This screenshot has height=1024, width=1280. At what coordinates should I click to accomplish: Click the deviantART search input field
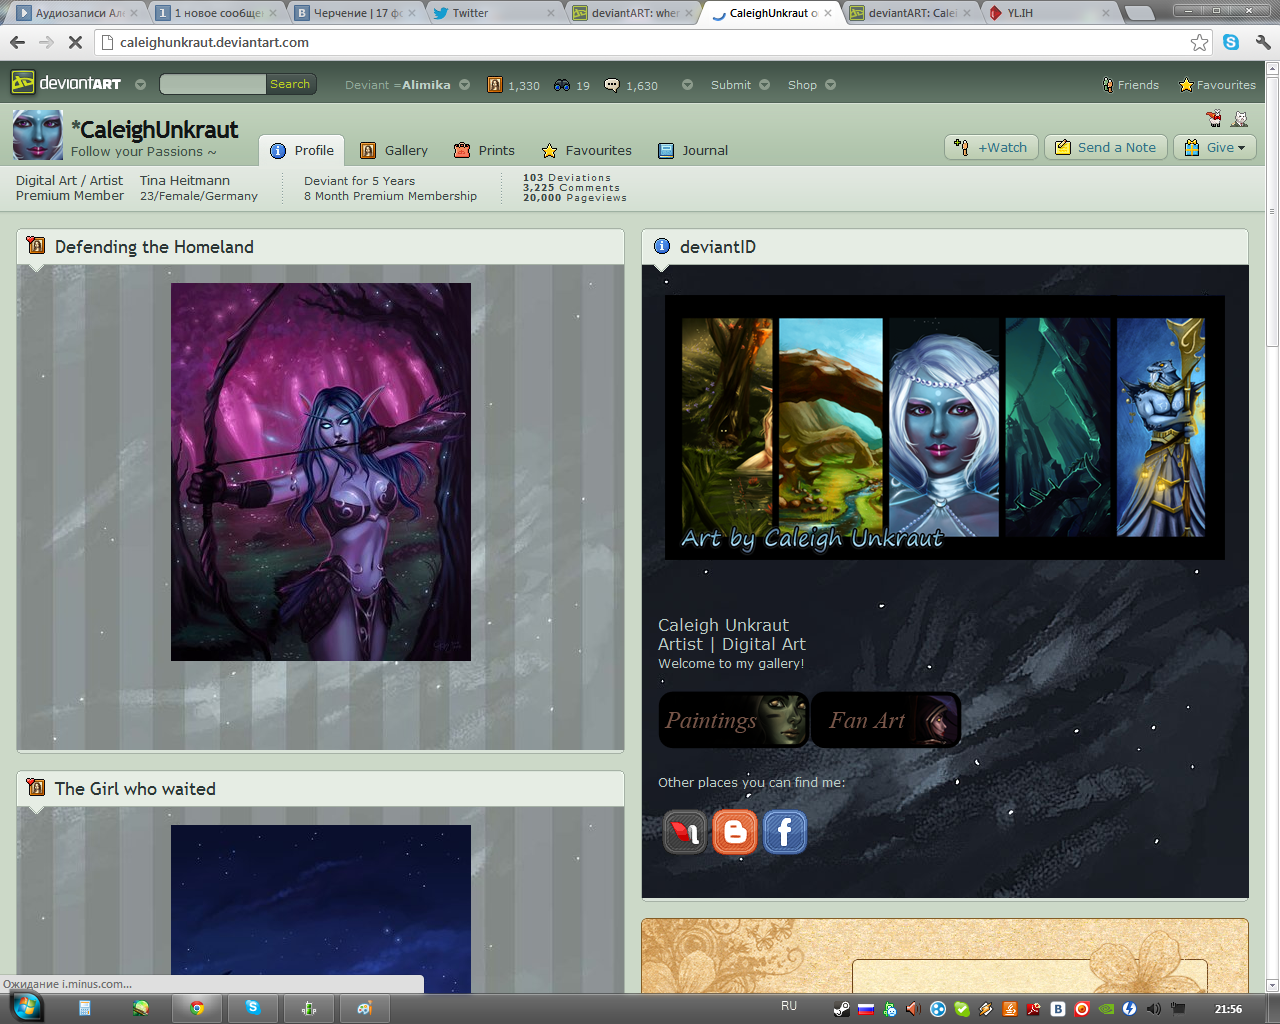pos(212,84)
